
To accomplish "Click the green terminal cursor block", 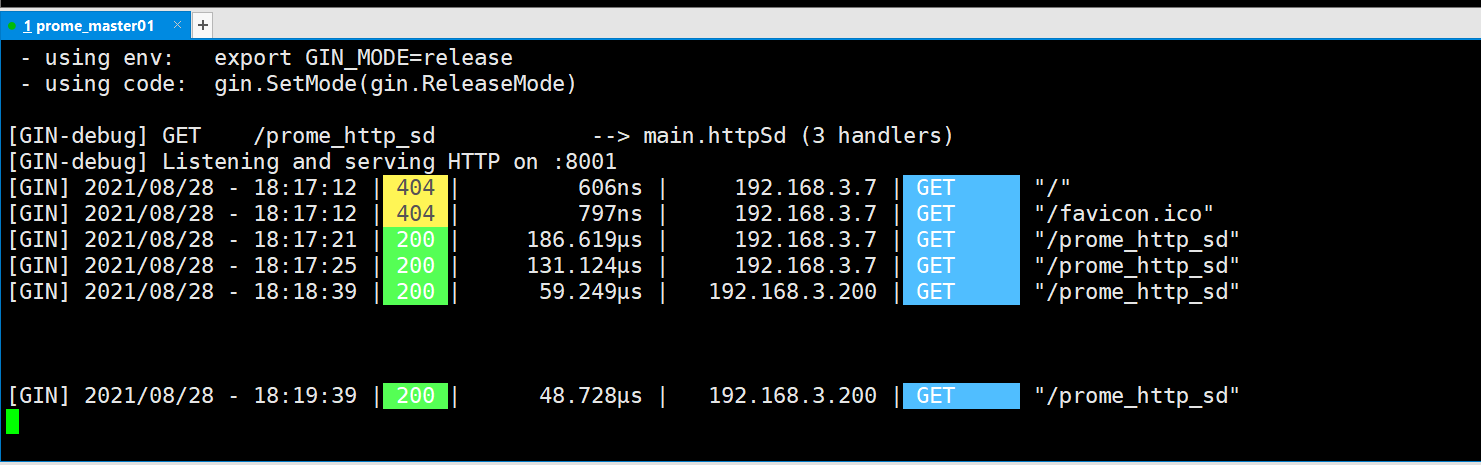I will pyautogui.click(x=13, y=421).
